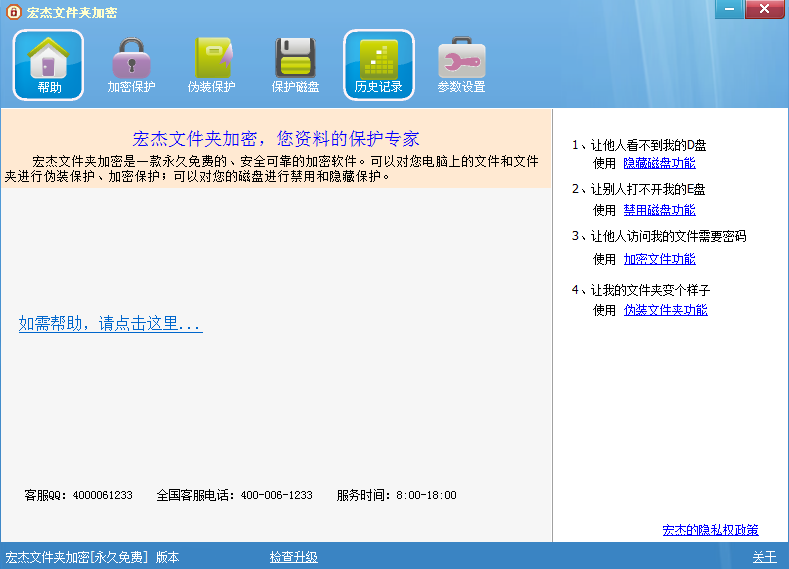Open 参数设置 toolbox icon

(x=461, y=65)
